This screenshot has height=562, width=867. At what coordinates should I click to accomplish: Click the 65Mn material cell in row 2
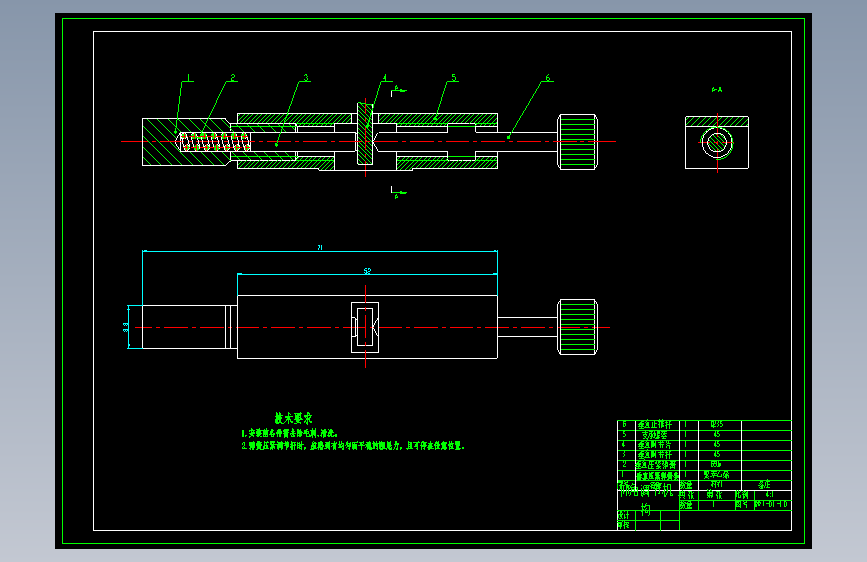click(x=716, y=464)
